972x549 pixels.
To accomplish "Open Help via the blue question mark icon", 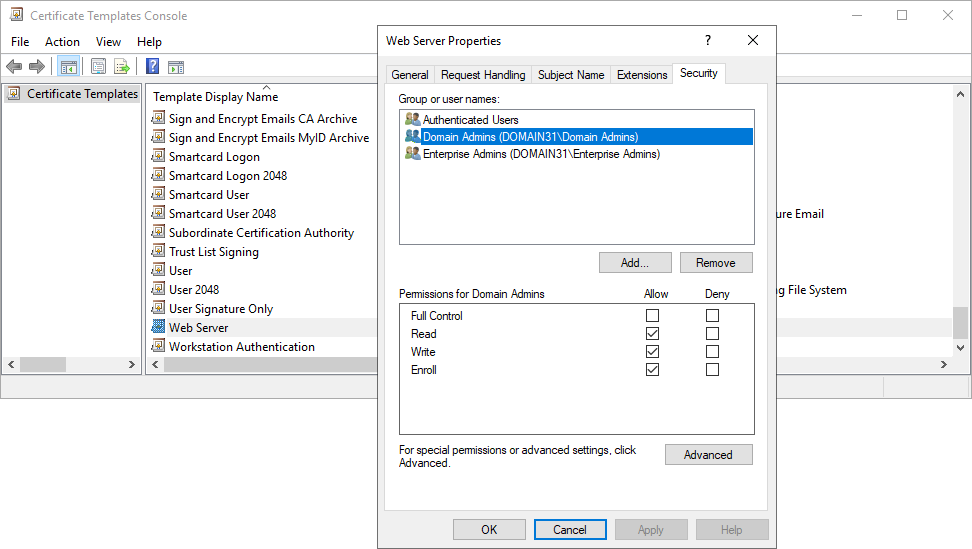I will [152, 67].
